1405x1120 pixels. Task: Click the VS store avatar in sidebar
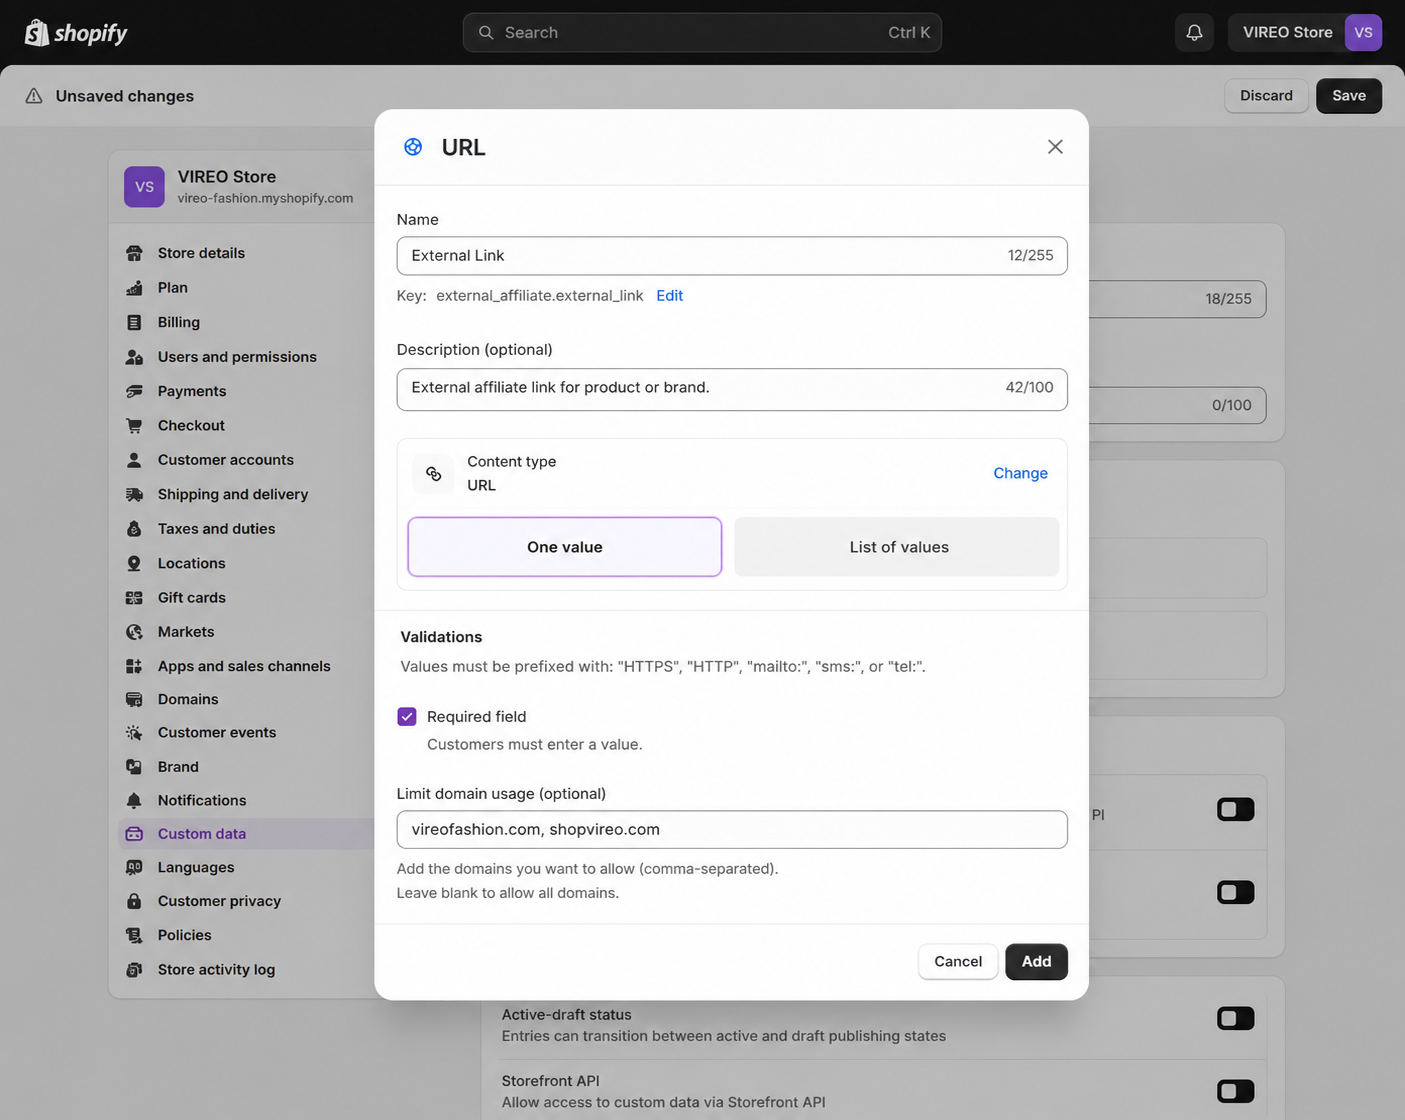click(144, 187)
